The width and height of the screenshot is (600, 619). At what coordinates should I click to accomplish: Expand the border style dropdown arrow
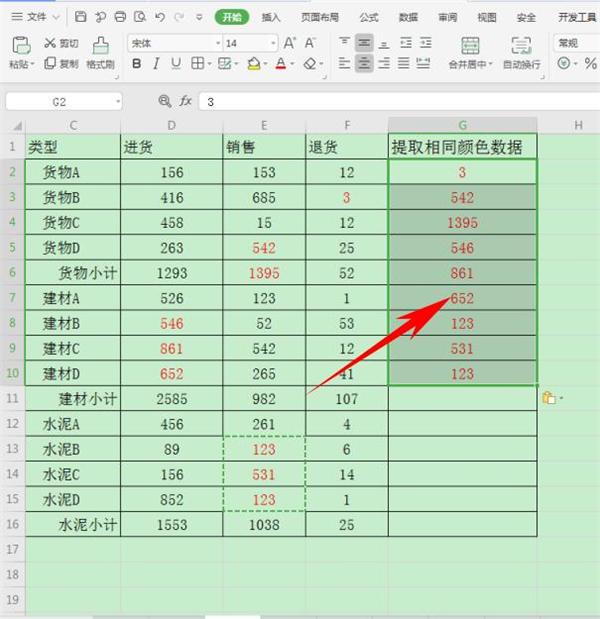209,64
